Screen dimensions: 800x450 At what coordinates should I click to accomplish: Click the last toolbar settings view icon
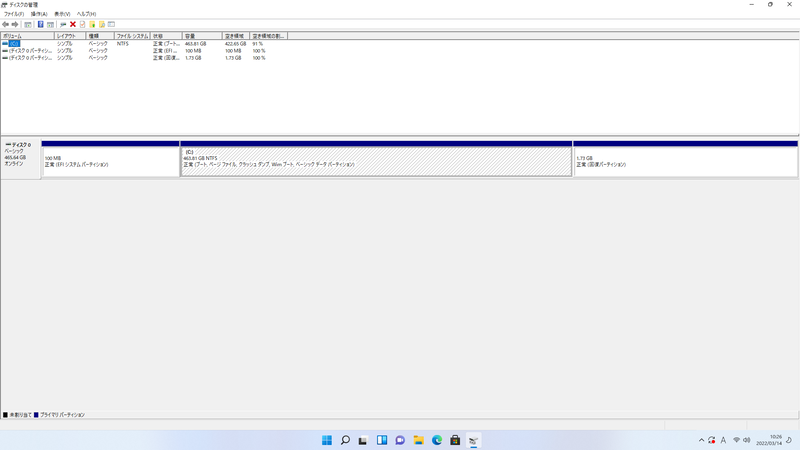[x=111, y=24]
